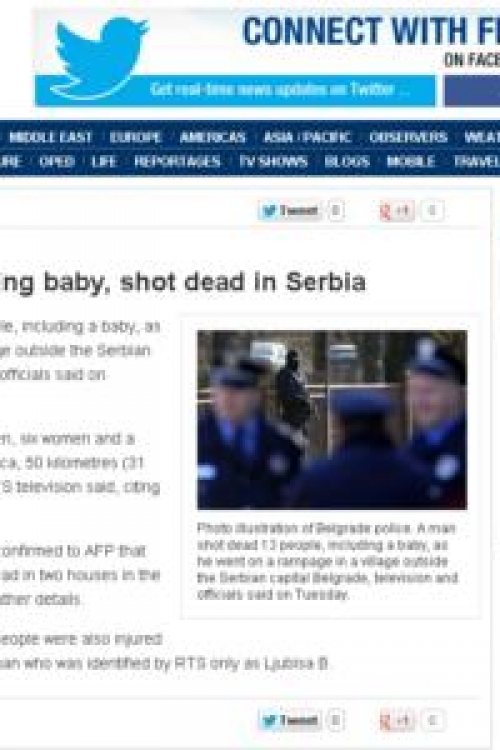Select the Asia / Pacific menu item
The width and height of the screenshot is (500, 750).
click(307, 137)
